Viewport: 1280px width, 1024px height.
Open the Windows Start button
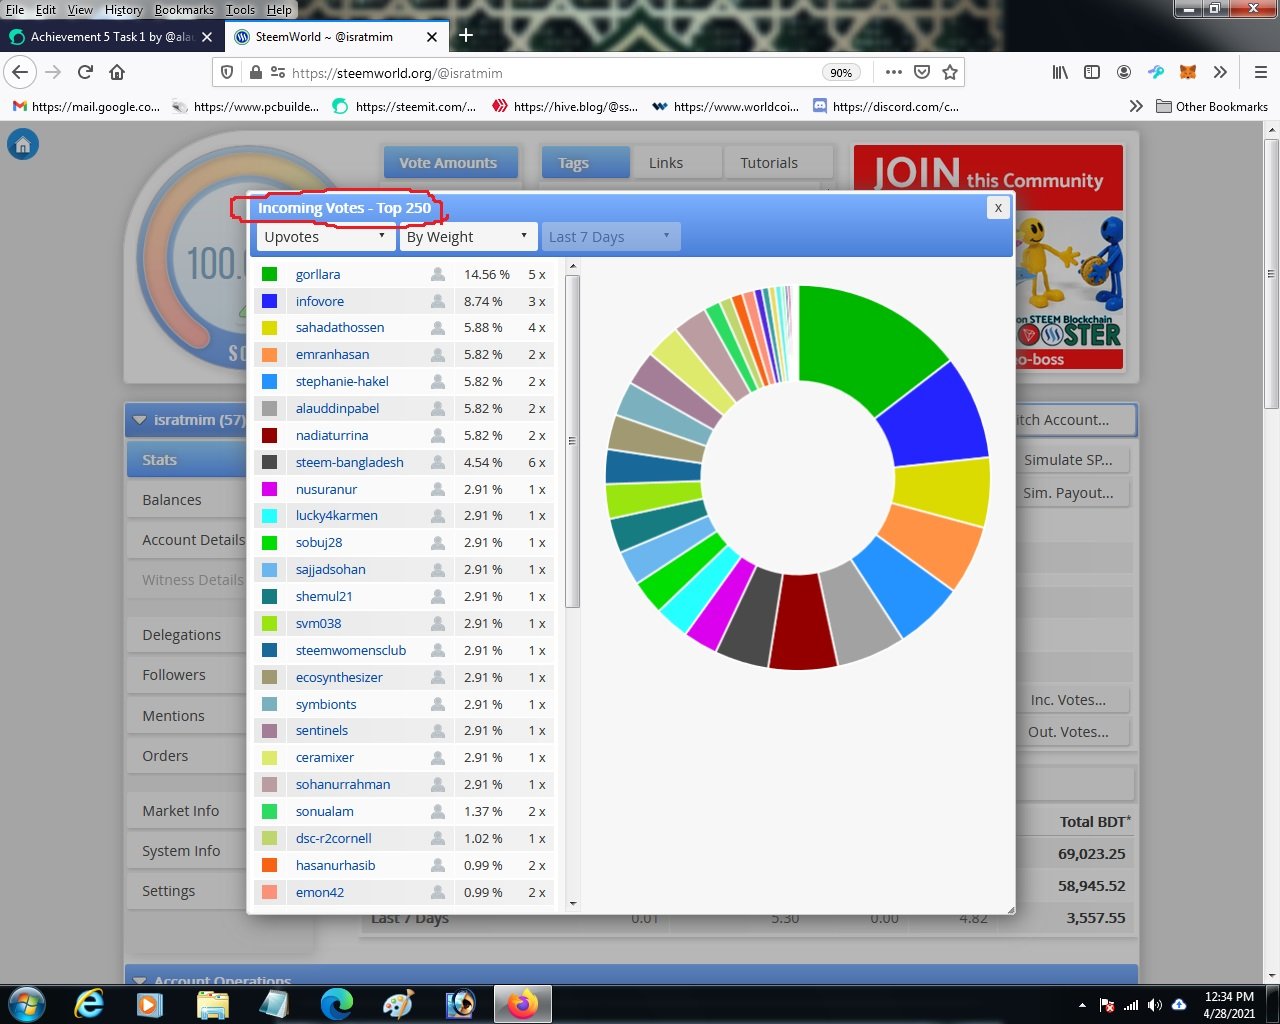(27, 1004)
